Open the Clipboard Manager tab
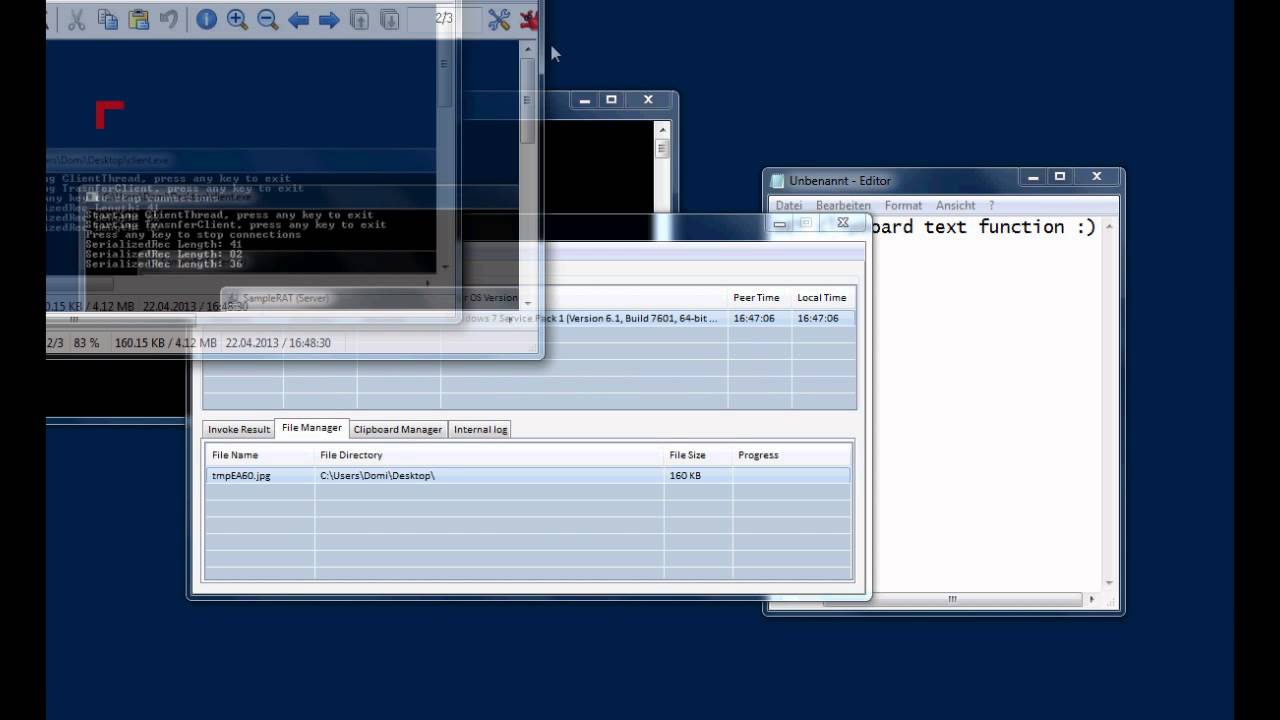This screenshot has height=720, width=1280. pyautogui.click(x=398, y=429)
